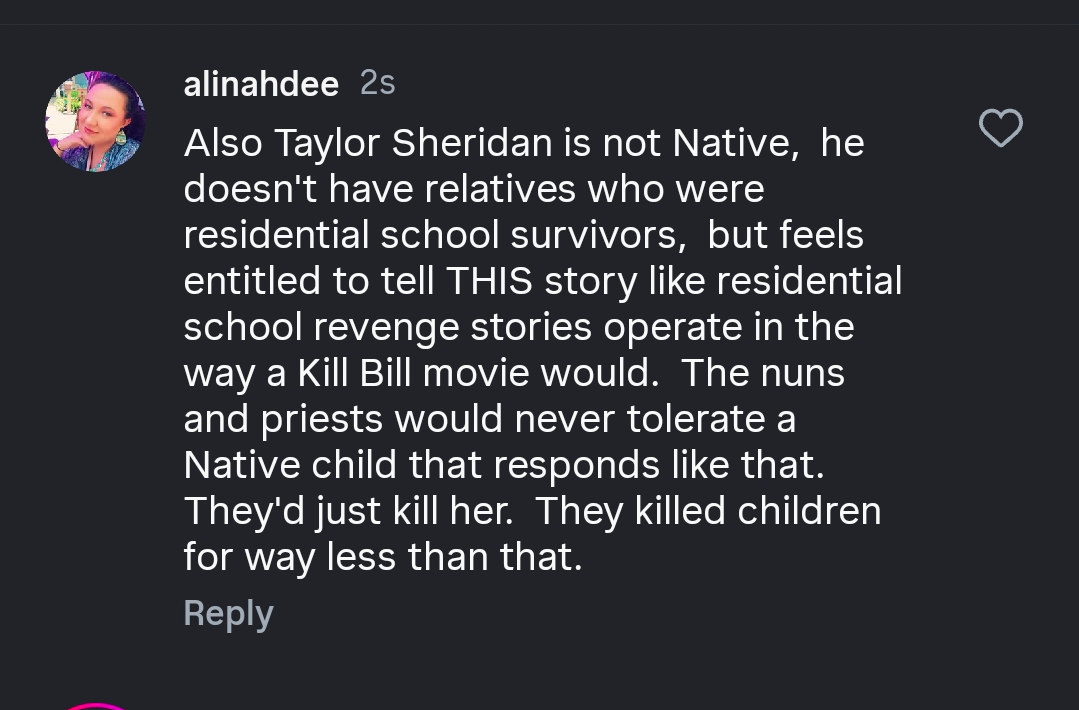The height and width of the screenshot is (710, 1079).
Task: Like alinahdee's comment with the heart icon
Action: (1000, 128)
